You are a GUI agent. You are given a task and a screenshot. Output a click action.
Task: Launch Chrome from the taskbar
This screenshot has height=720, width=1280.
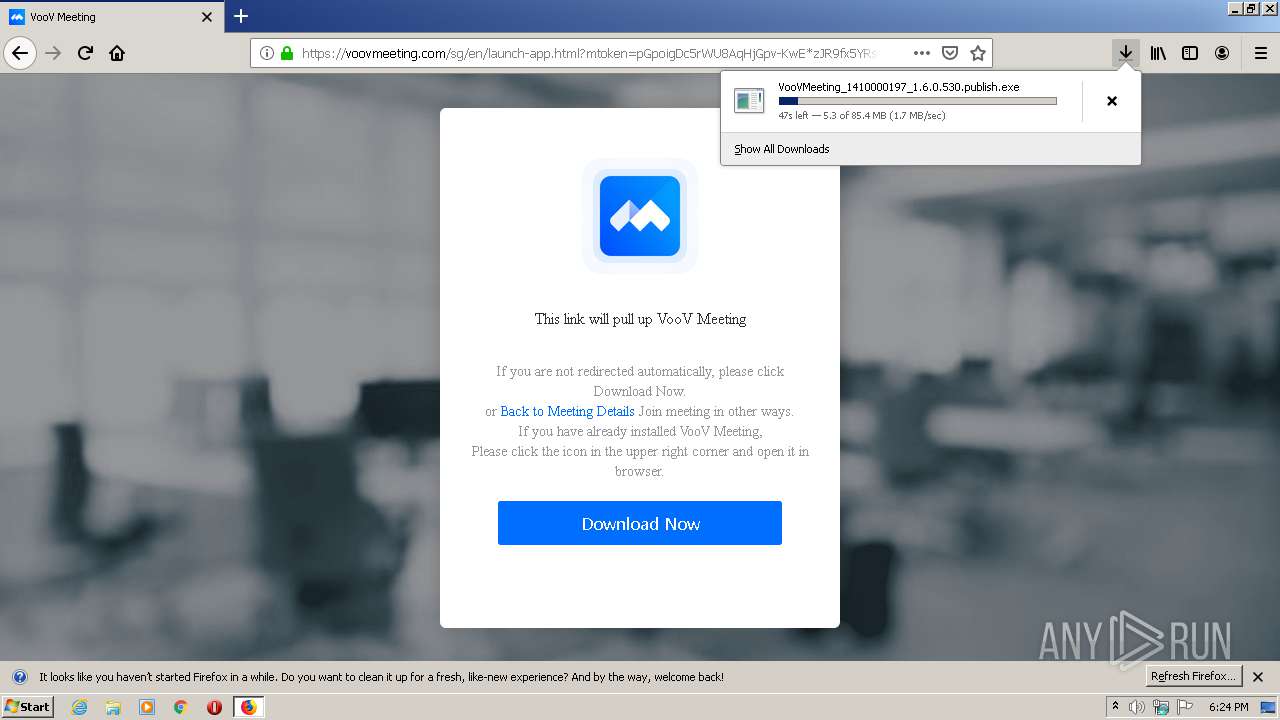pyautogui.click(x=181, y=707)
